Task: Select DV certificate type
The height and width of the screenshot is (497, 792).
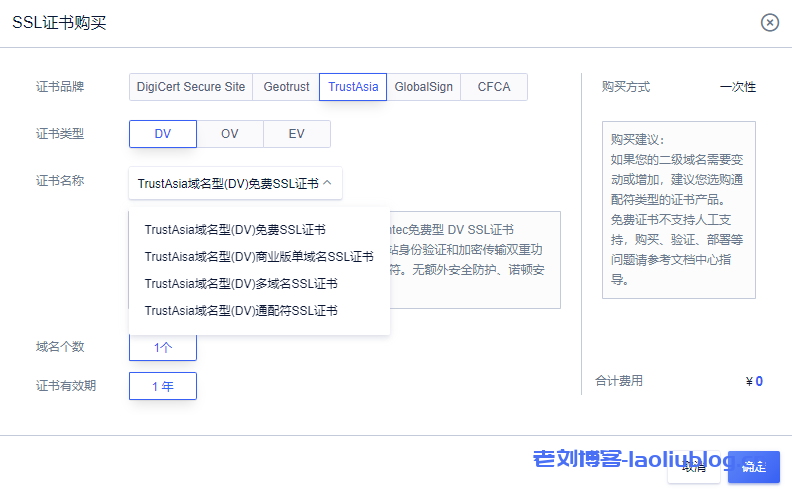Action: (x=163, y=134)
